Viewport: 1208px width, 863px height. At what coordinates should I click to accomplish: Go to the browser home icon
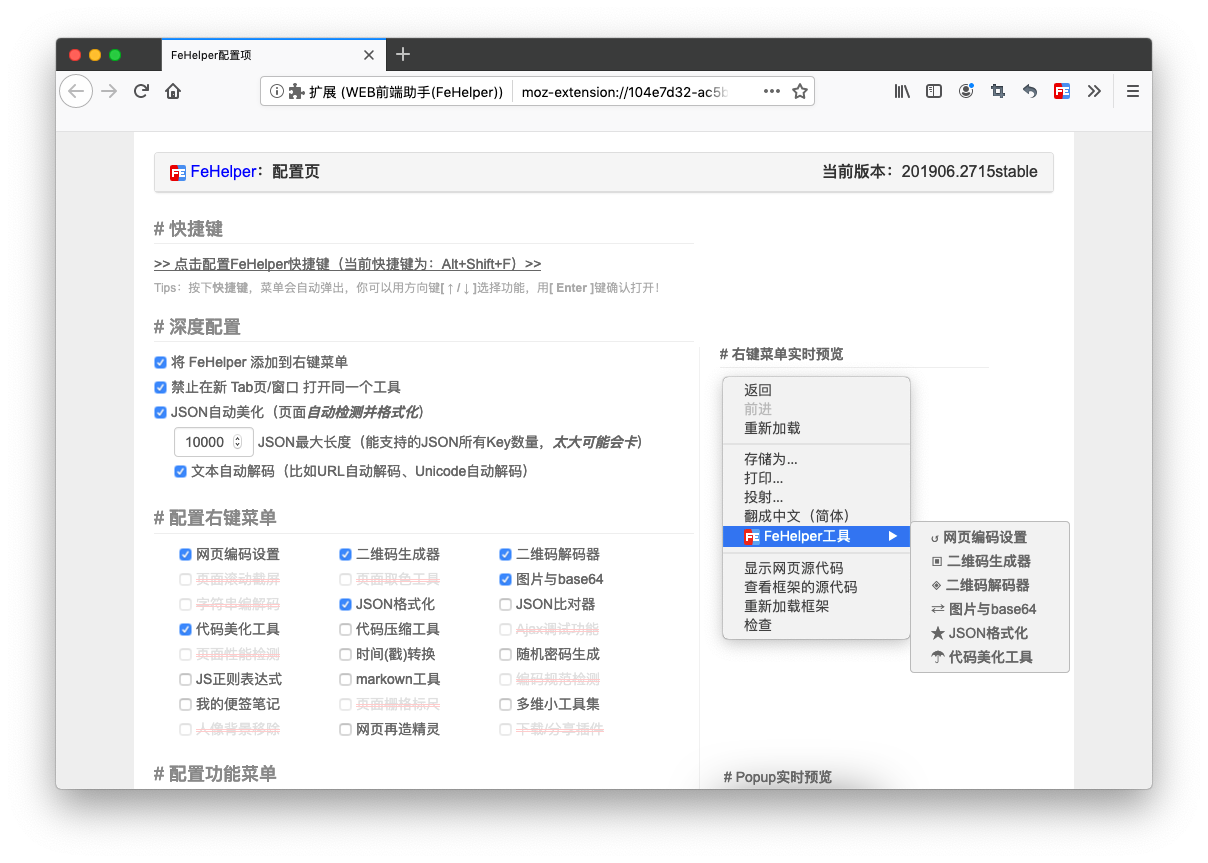pyautogui.click(x=173, y=91)
